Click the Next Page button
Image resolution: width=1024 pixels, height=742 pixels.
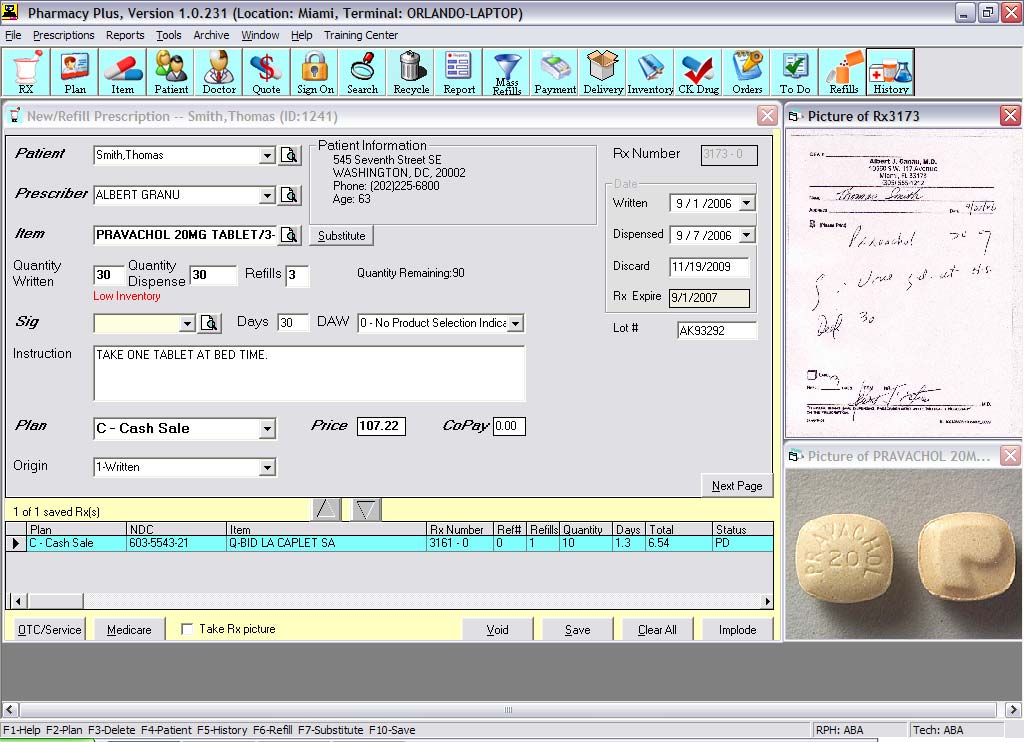737,486
